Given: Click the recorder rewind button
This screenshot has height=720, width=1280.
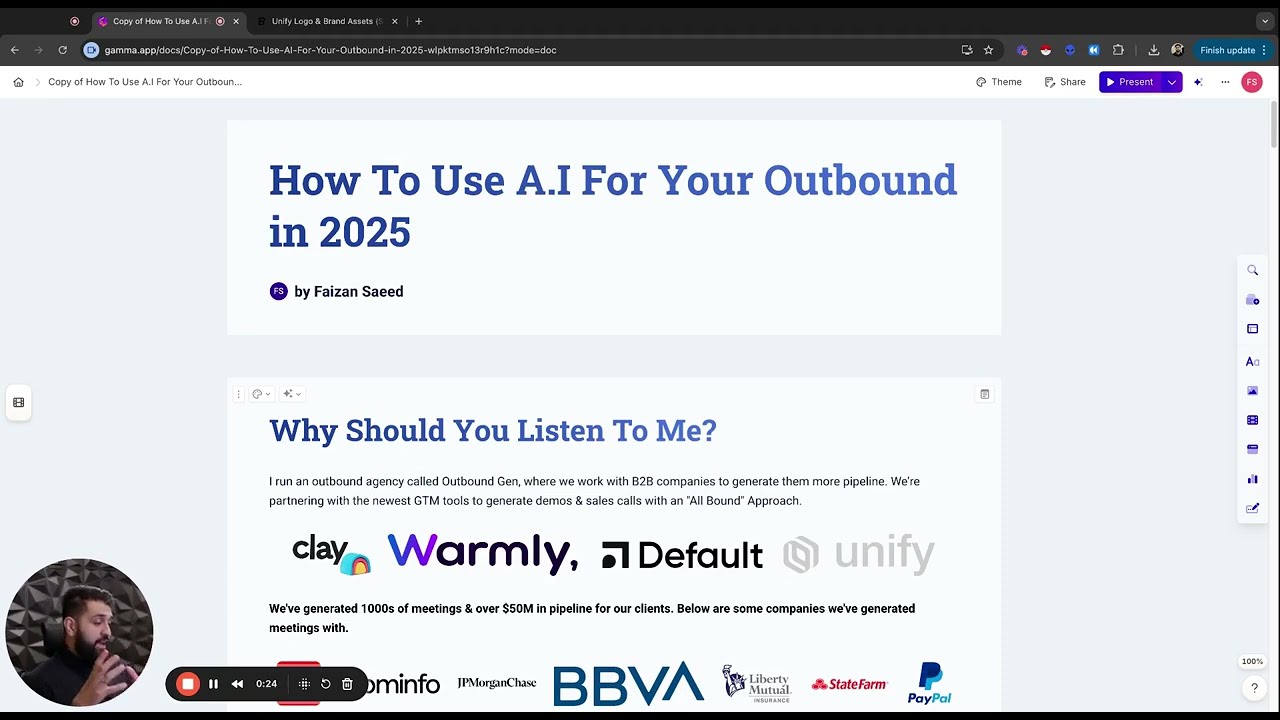Looking at the screenshot, I should coord(237,684).
